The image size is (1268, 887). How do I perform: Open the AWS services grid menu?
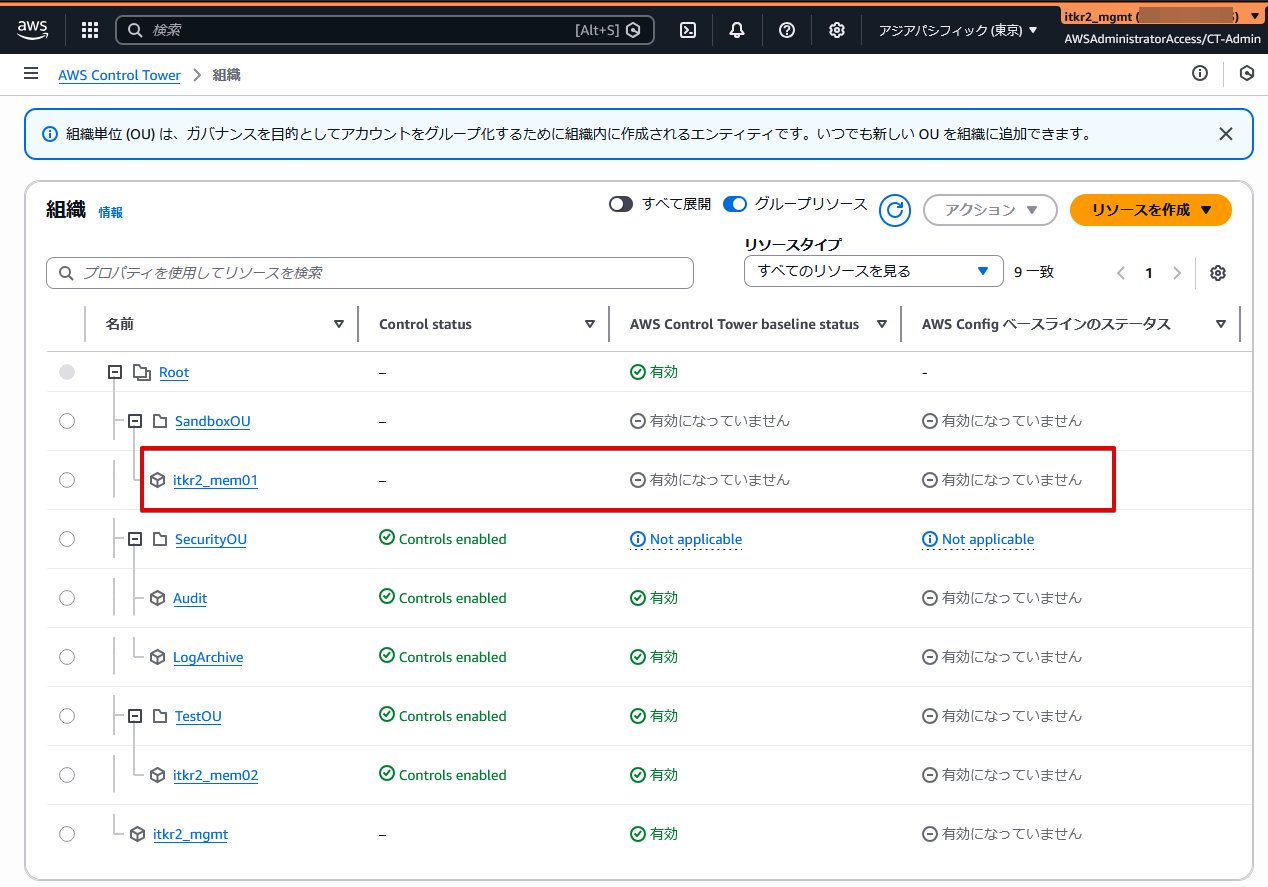(x=90, y=30)
